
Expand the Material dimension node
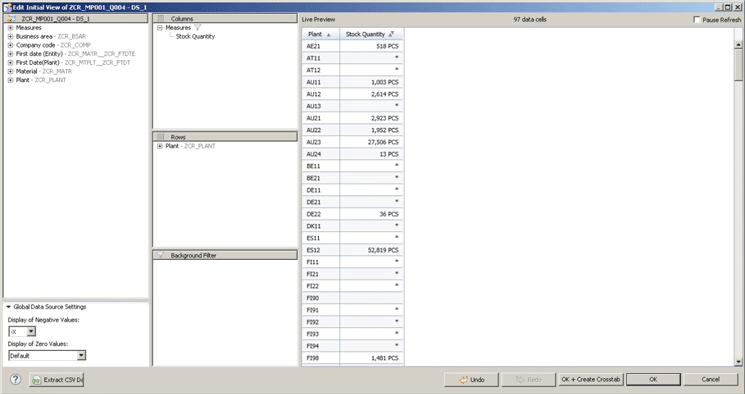10,71
